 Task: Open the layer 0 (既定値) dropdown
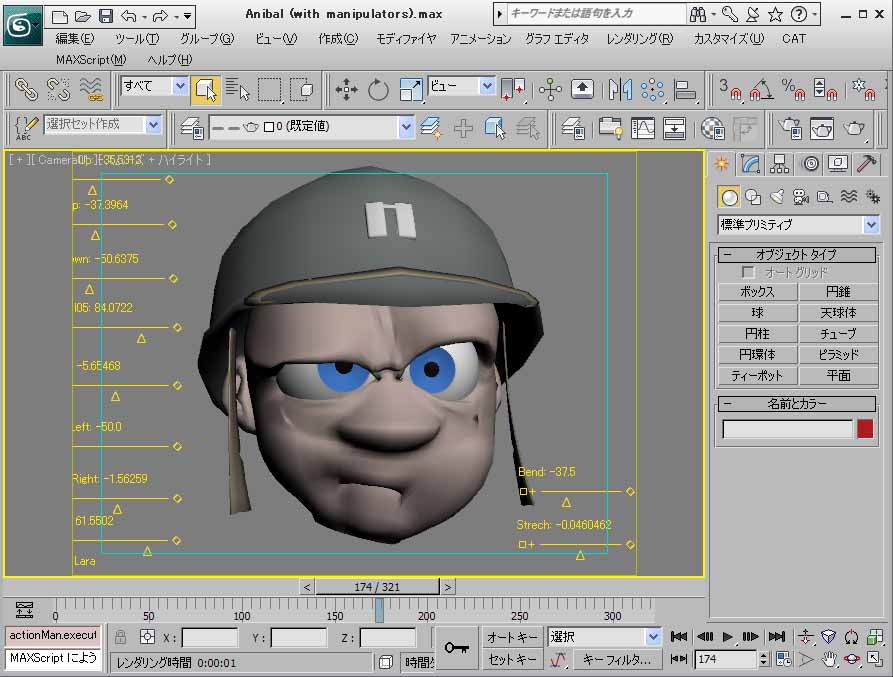click(x=405, y=127)
